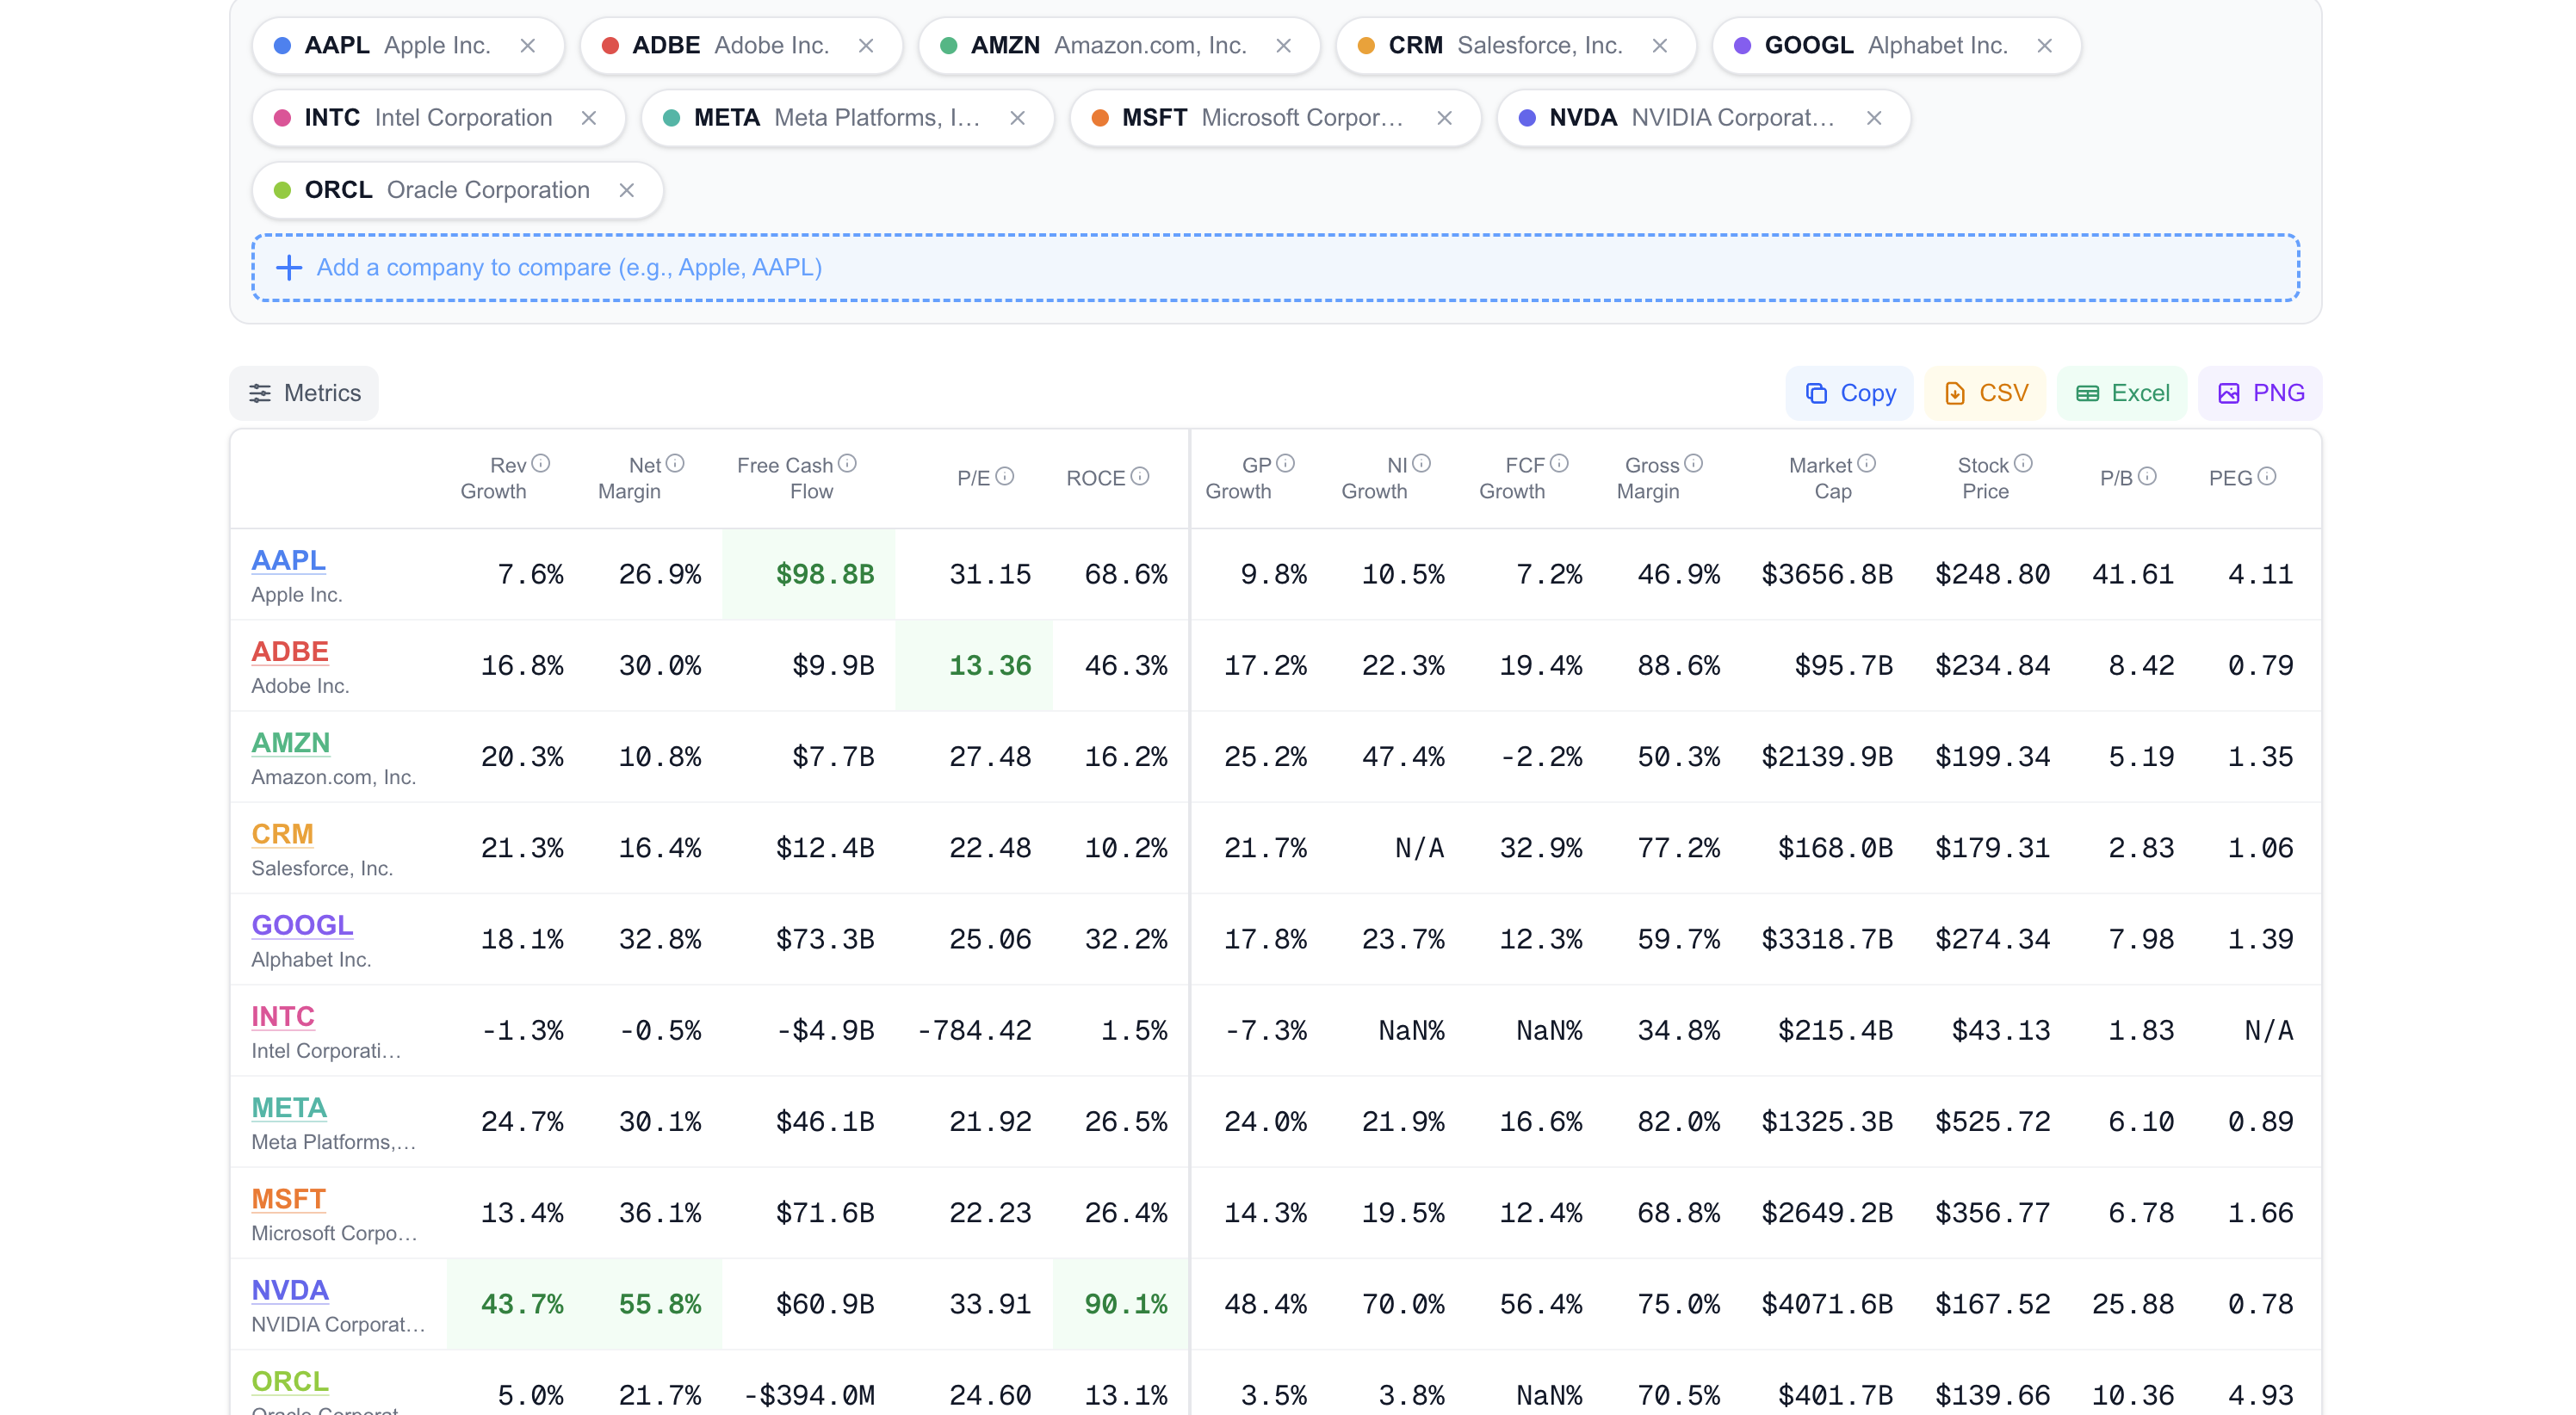Download table as PNG image
The height and width of the screenshot is (1415, 2576).
pos(2260,393)
